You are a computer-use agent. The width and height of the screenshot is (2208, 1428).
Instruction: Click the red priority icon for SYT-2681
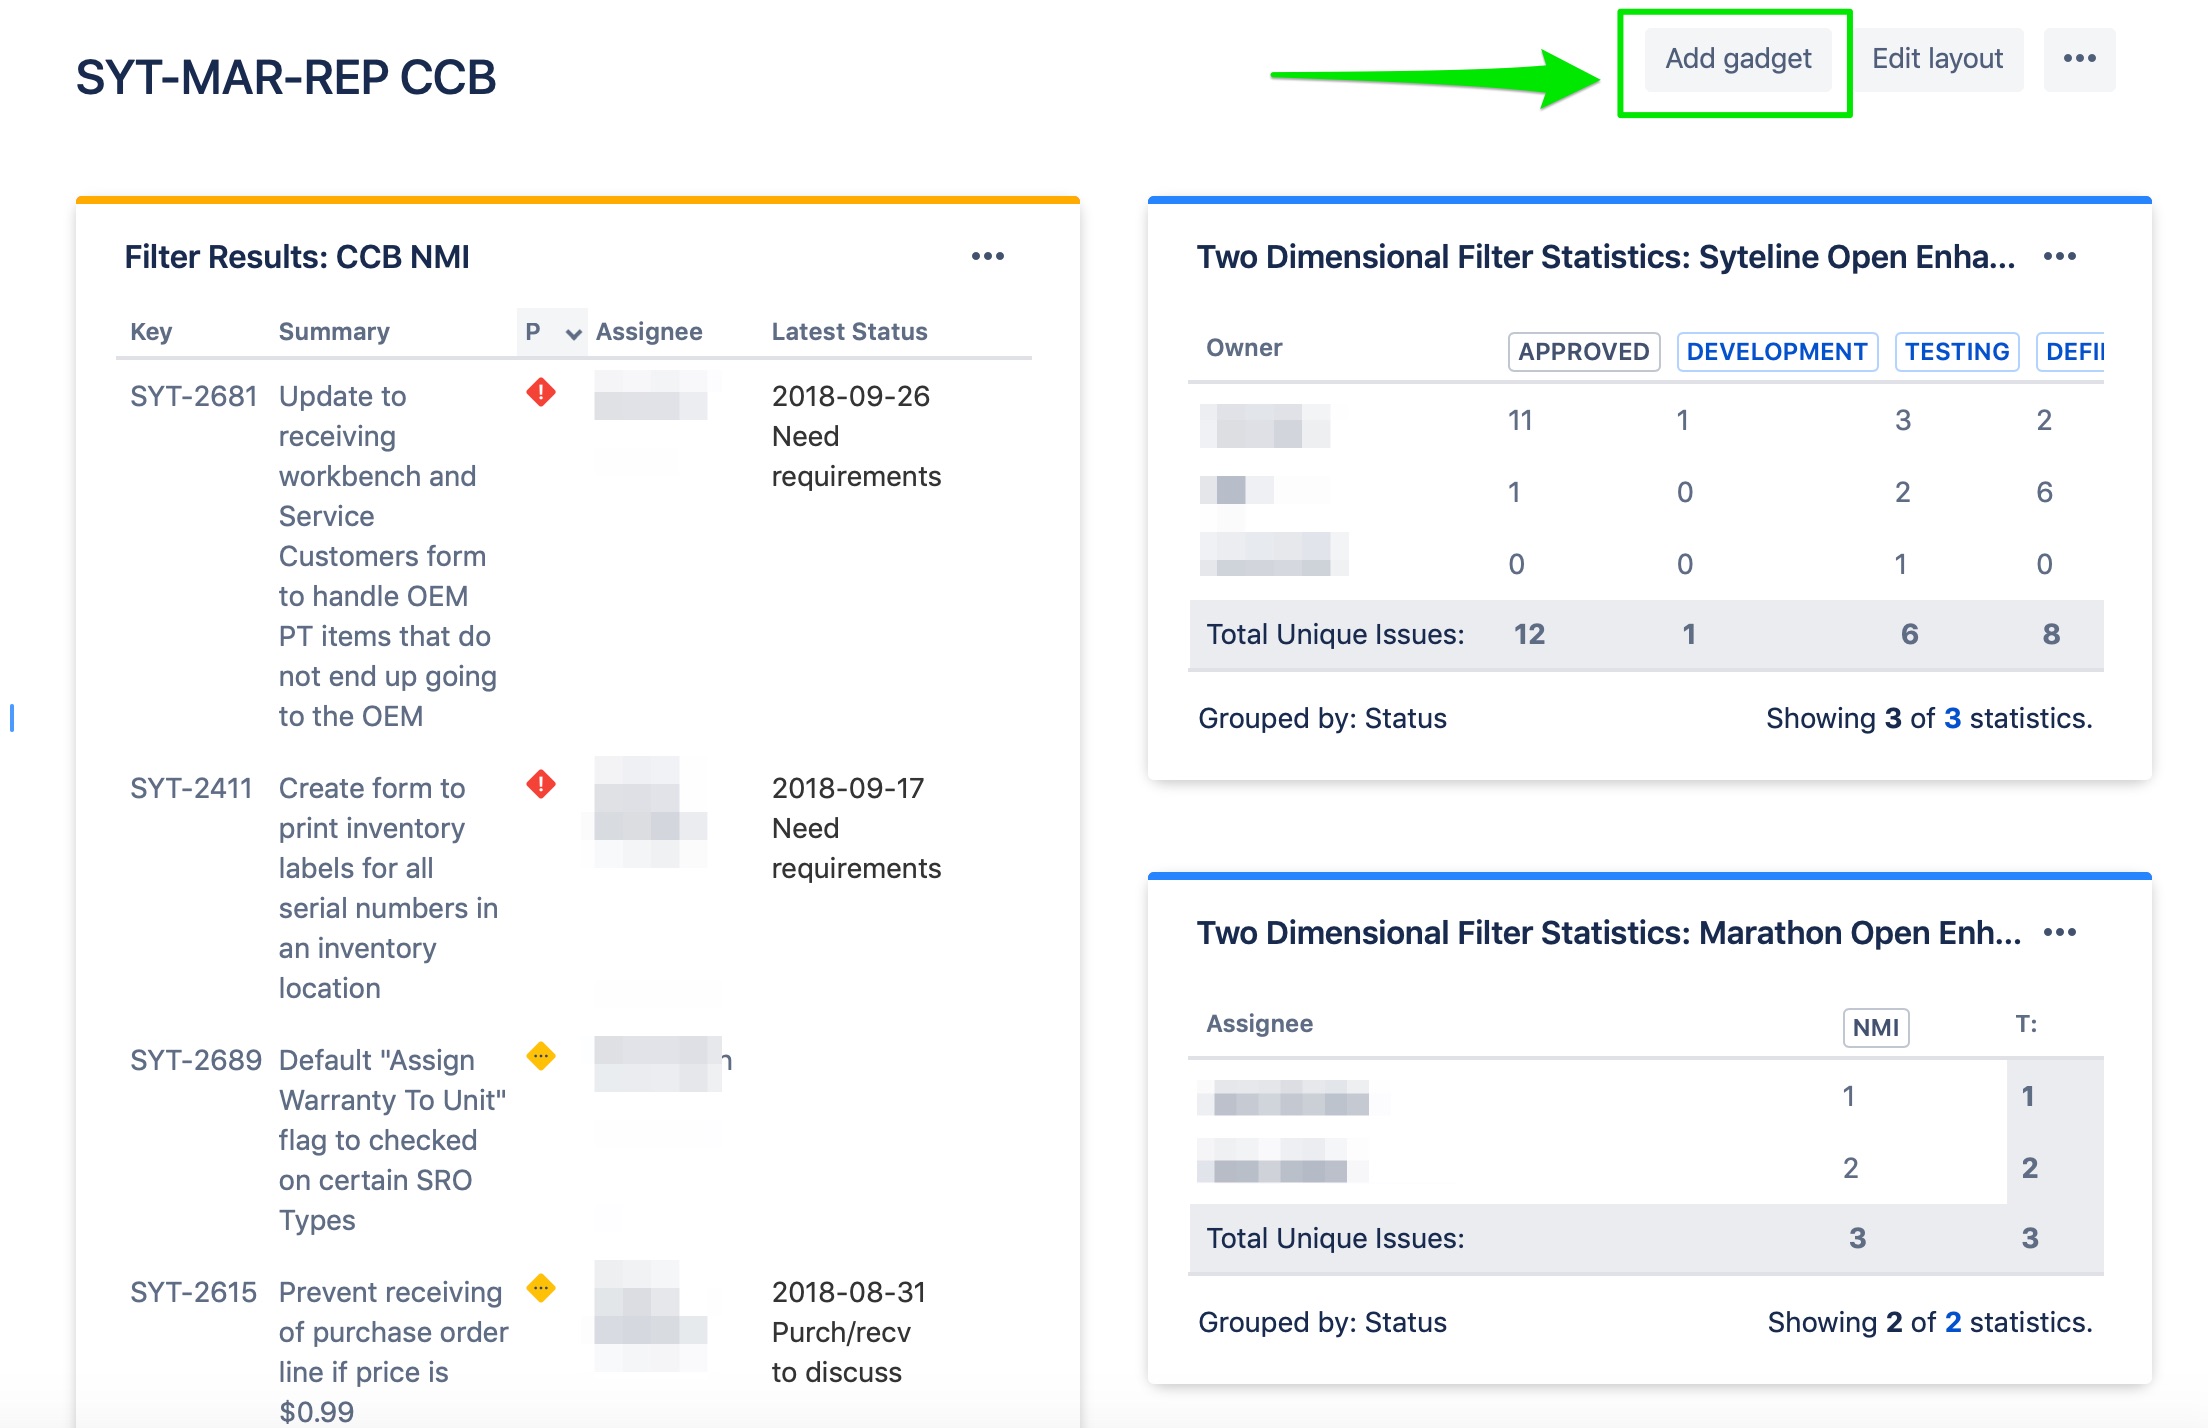pos(541,392)
